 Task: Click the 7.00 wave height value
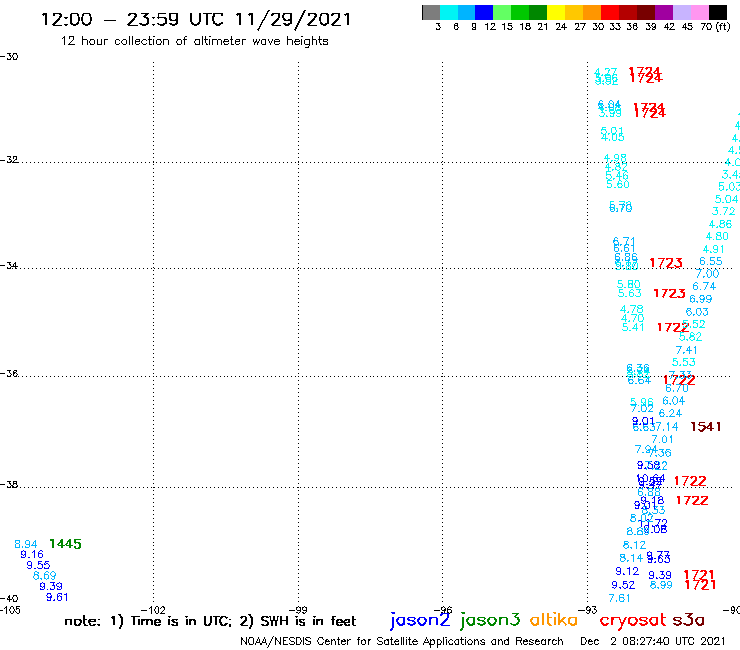tap(707, 274)
